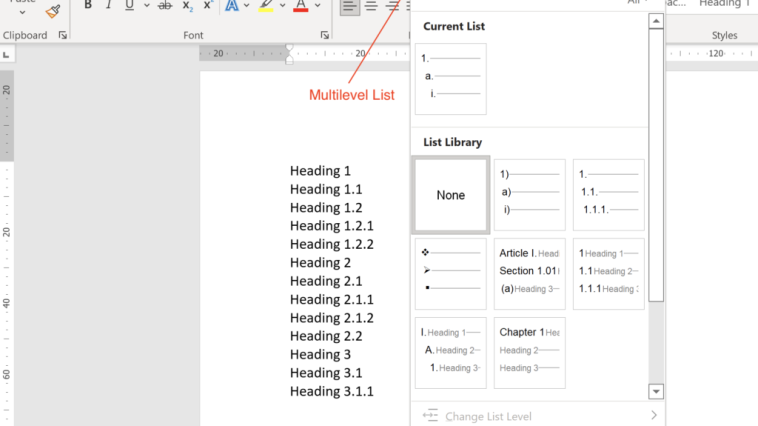Apply subscript formatting

(x=188, y=5)
